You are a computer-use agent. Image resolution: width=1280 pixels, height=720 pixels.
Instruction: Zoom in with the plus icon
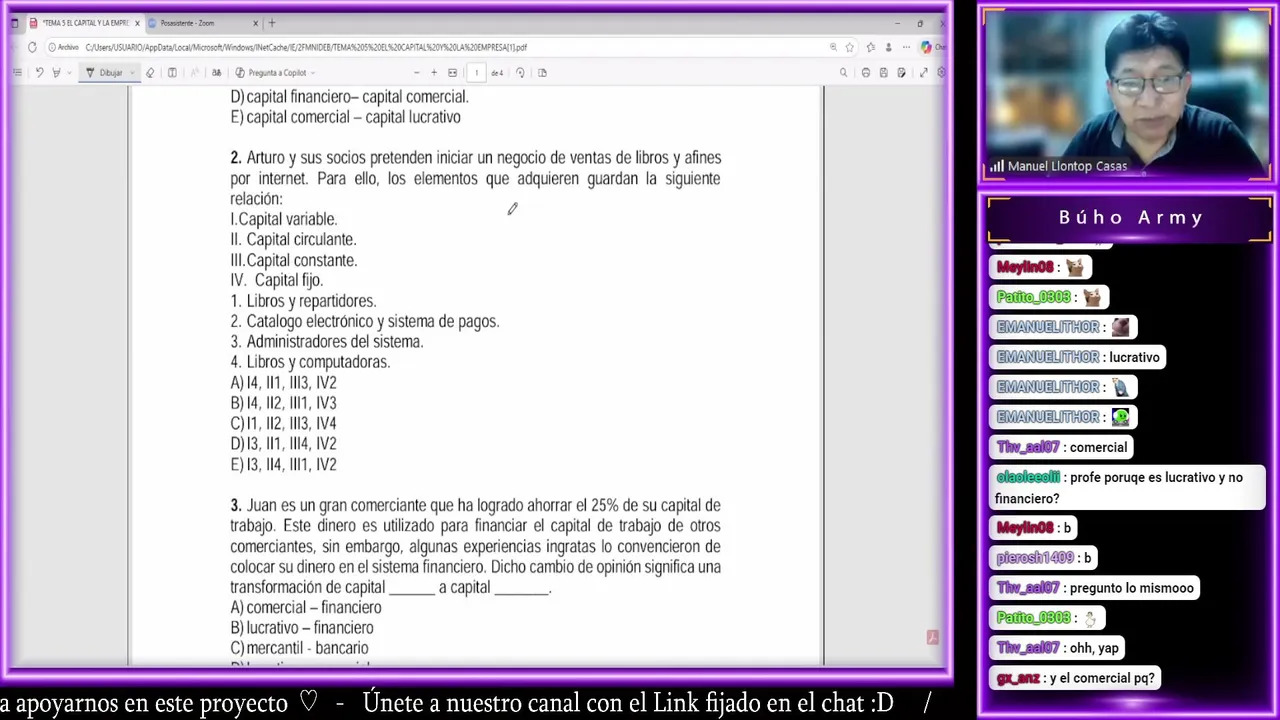point(434,72)
